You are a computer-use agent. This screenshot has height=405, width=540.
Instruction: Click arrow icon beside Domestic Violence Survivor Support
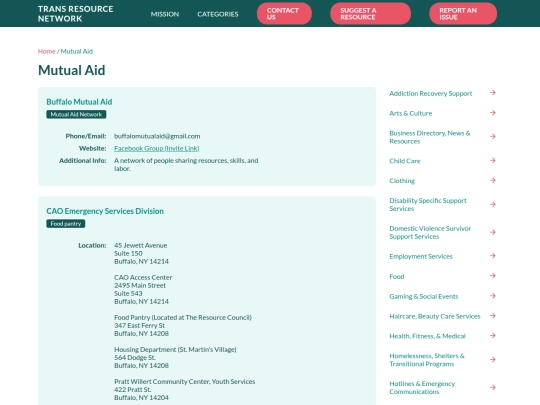(x=493, y=232)
